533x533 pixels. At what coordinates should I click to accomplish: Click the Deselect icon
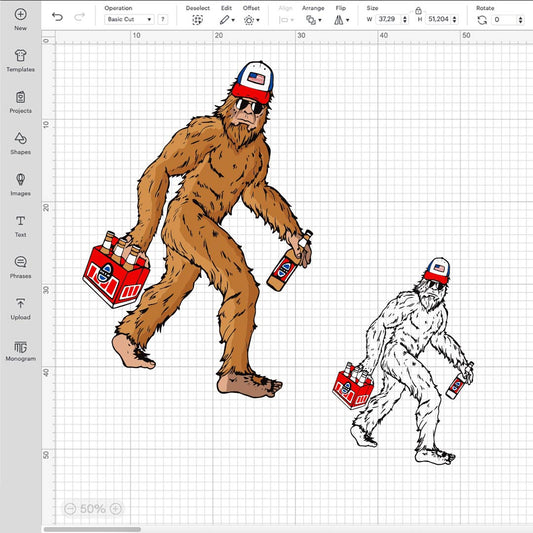pyautogui.click(x=197, y=20)
